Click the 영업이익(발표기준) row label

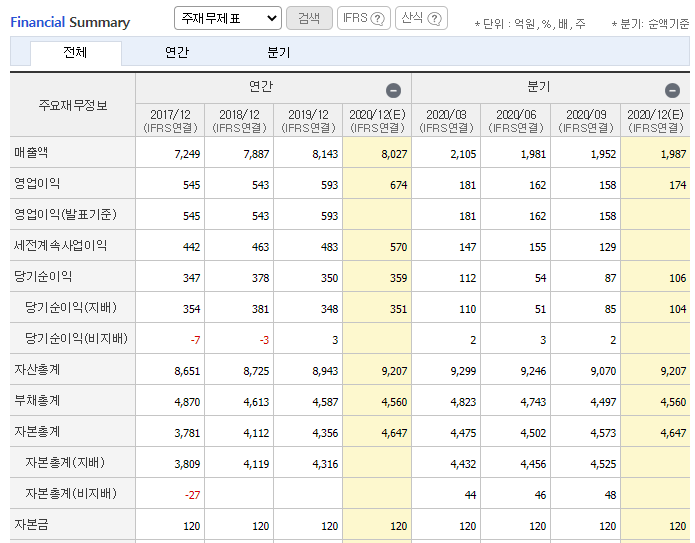tap(66, 215)
